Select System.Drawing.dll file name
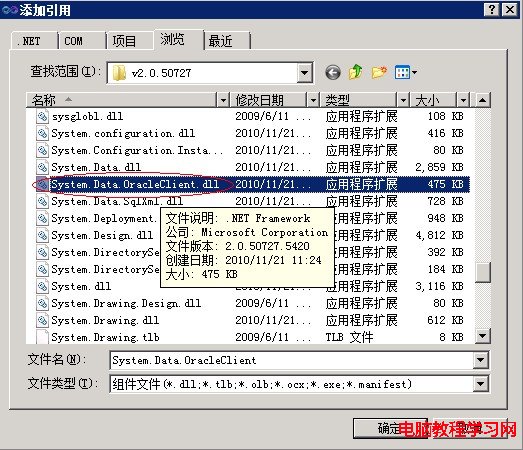 coord(105,320)
